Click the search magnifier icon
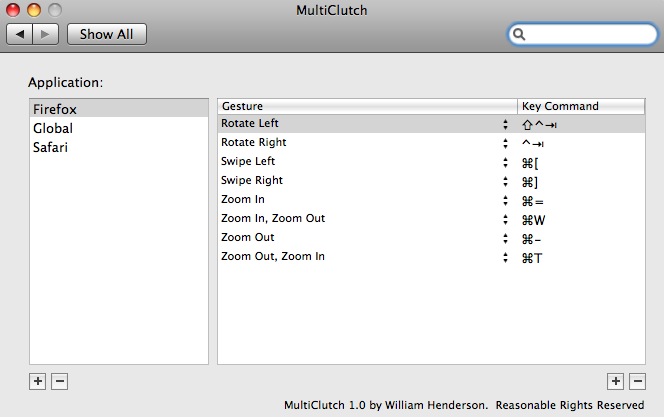The width and height of the screenshot is (664, 417). [x=520, y=35]
